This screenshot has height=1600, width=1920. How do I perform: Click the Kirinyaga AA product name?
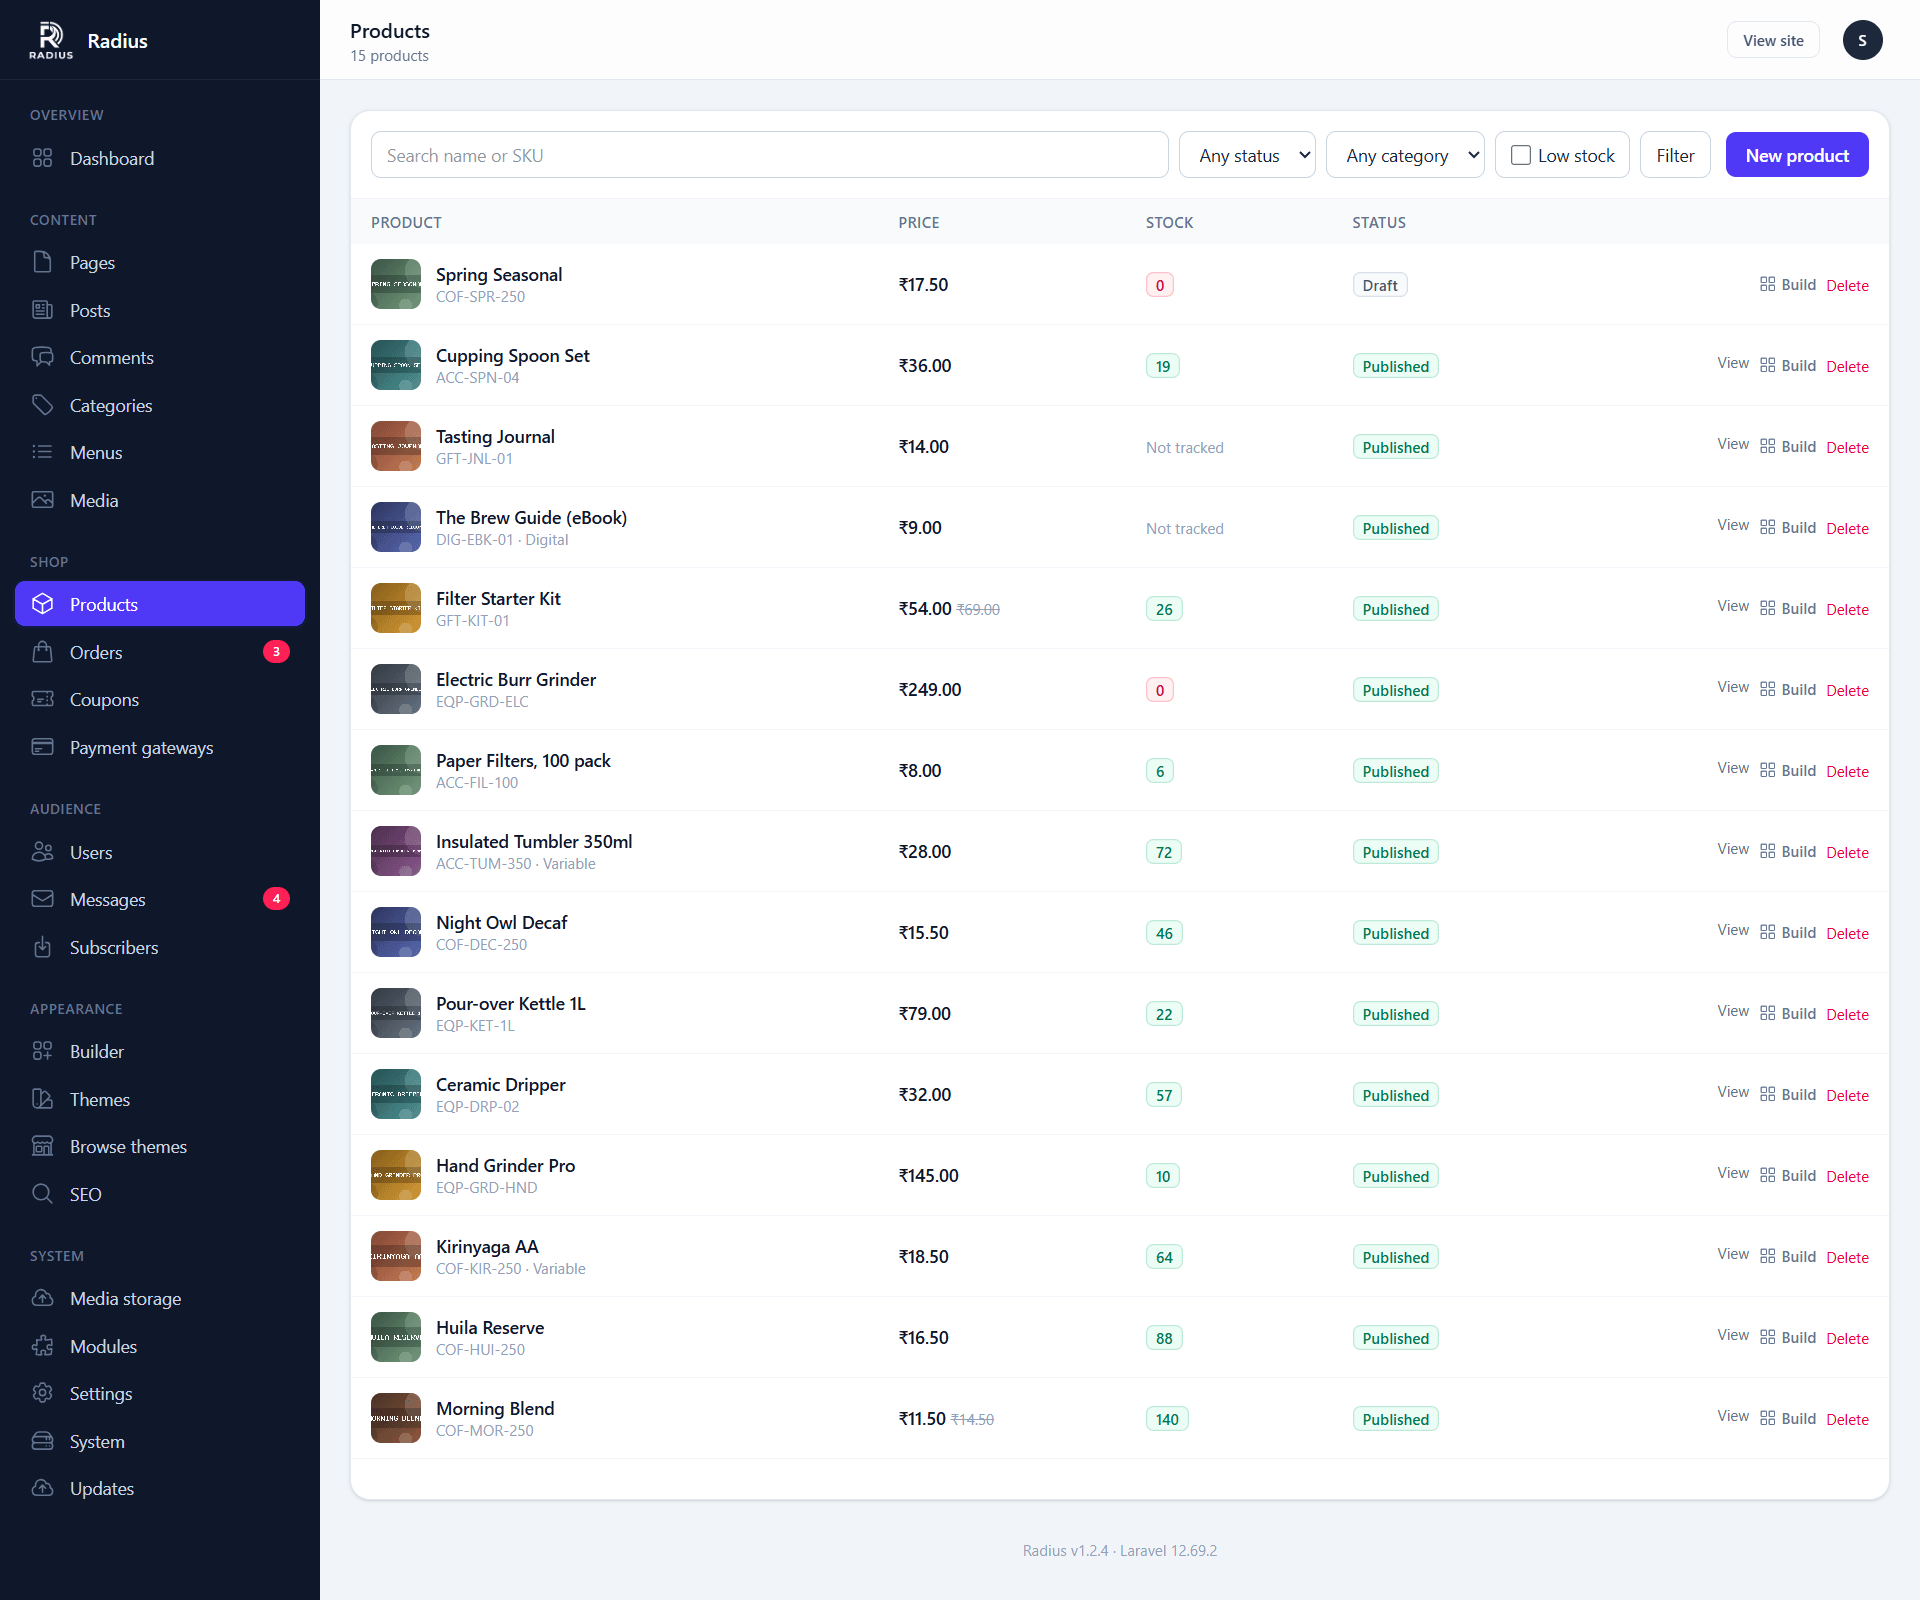pyautogui.click(x=487, y=1246)
